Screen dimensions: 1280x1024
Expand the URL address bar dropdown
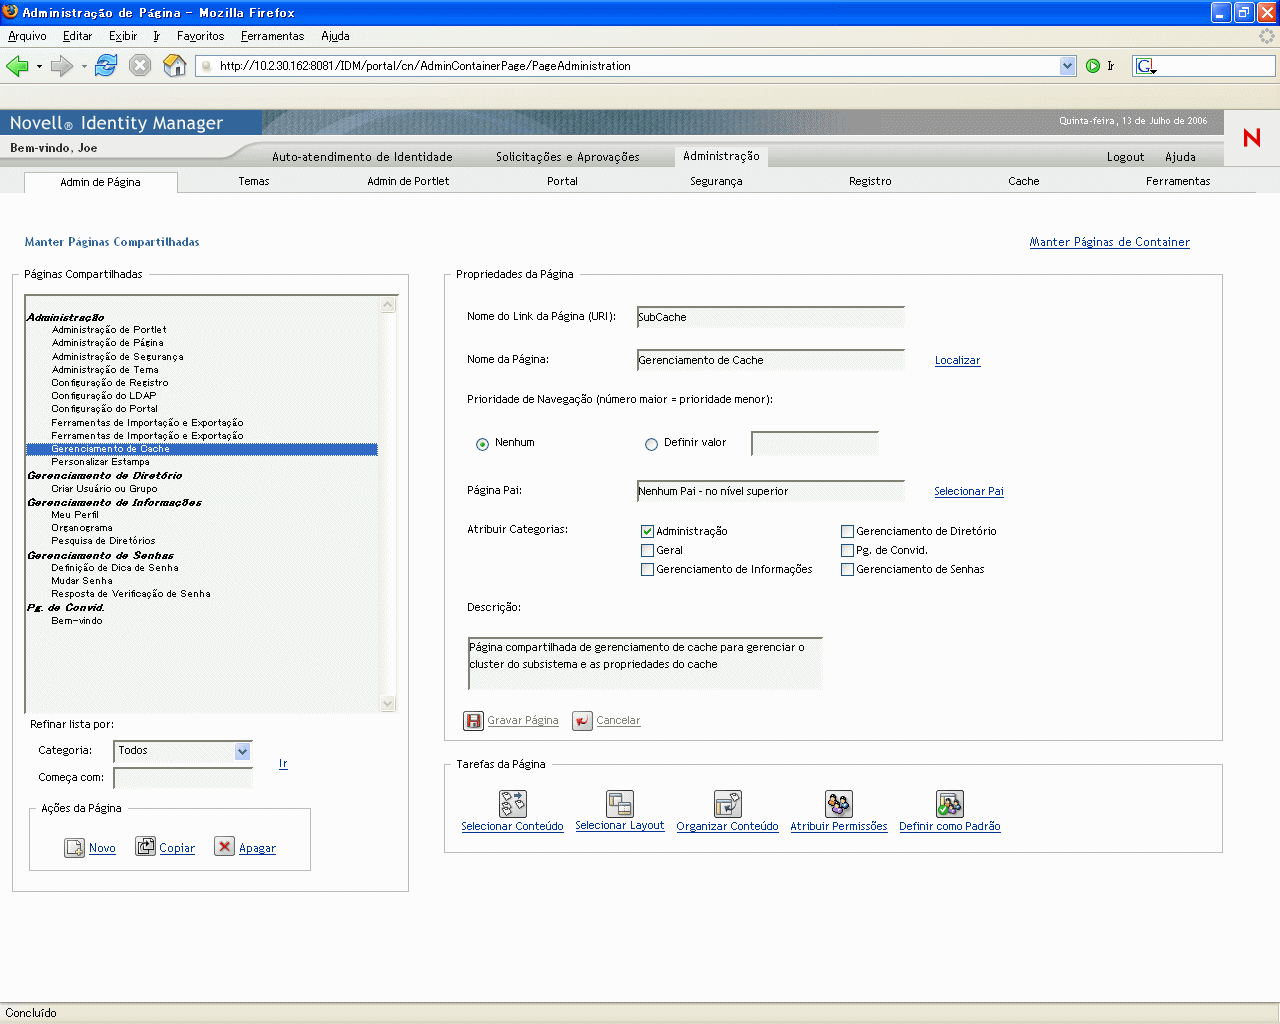1066,66
